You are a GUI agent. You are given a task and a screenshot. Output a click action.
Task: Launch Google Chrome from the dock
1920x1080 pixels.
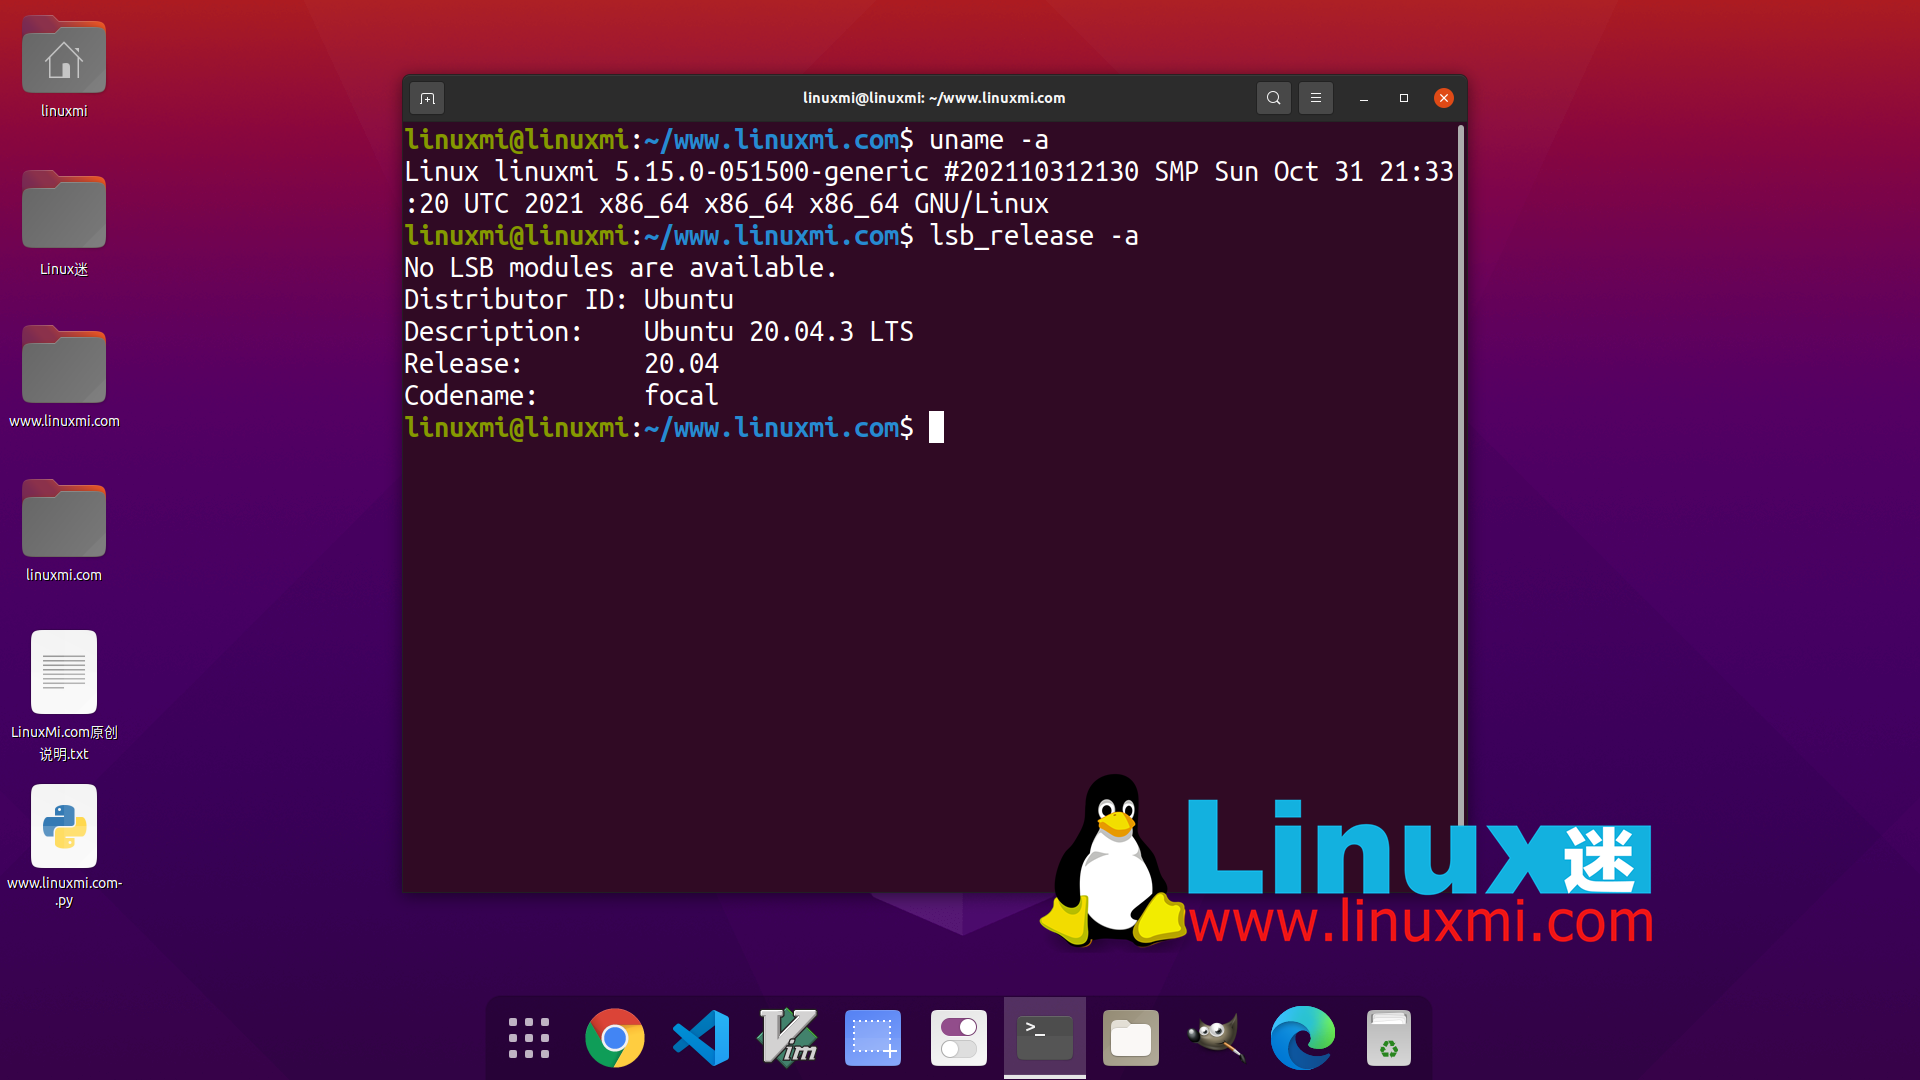pos(614,1038)
